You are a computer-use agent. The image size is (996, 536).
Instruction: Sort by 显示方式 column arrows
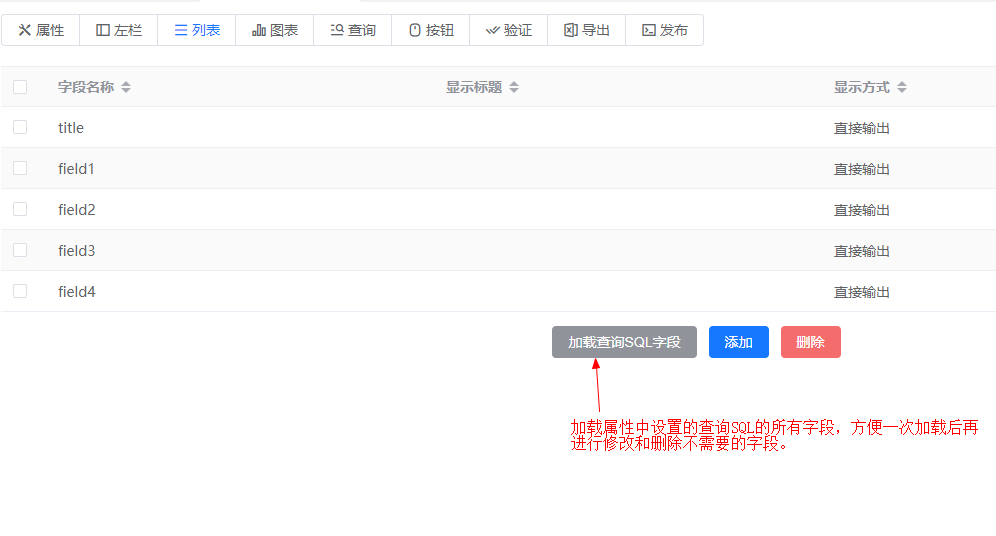(902, 87)
